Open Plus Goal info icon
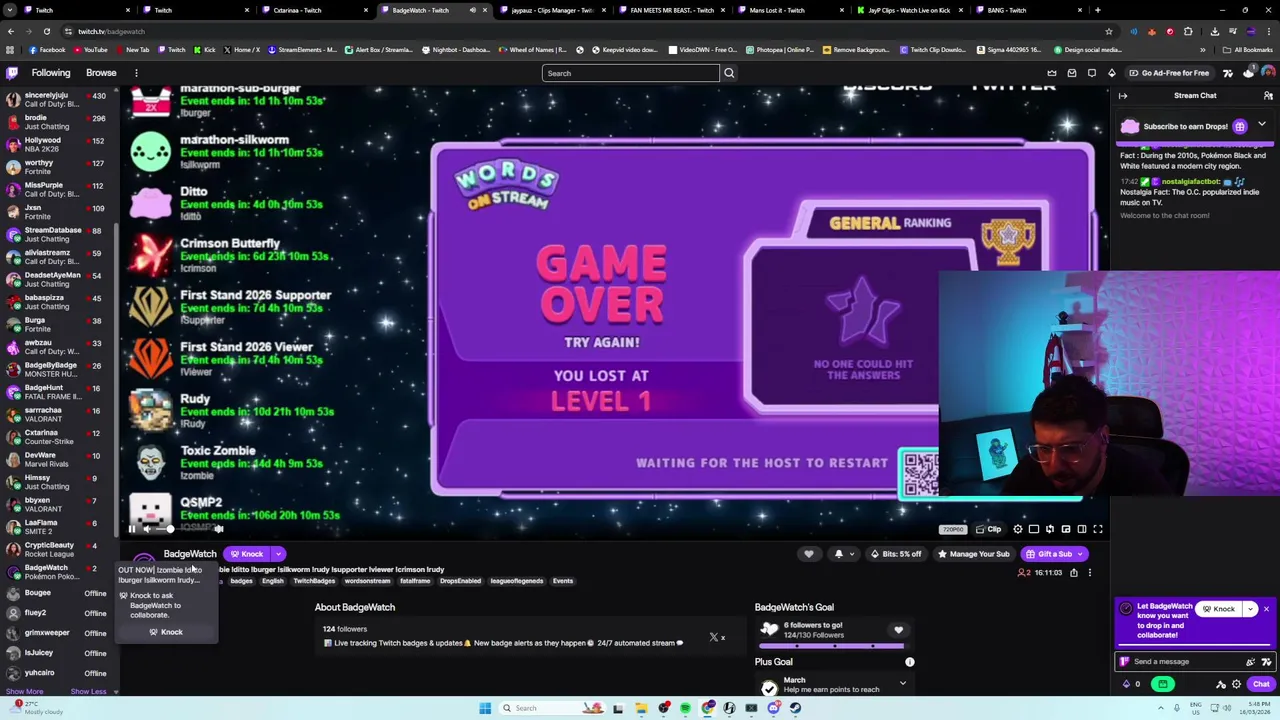Screen dimensions: 1280x720 point(910,662)
